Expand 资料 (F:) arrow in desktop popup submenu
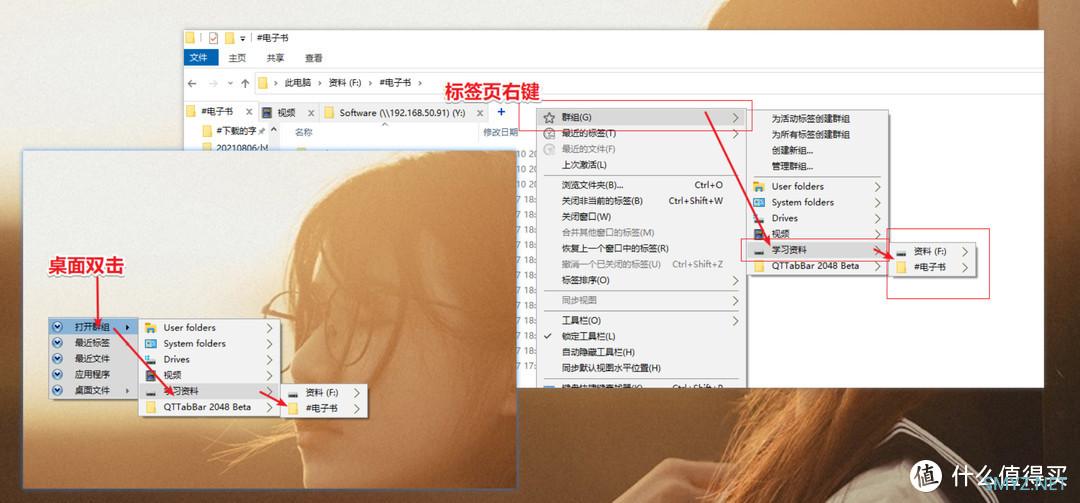1080x503 pixels. click(x=356, y=393)
